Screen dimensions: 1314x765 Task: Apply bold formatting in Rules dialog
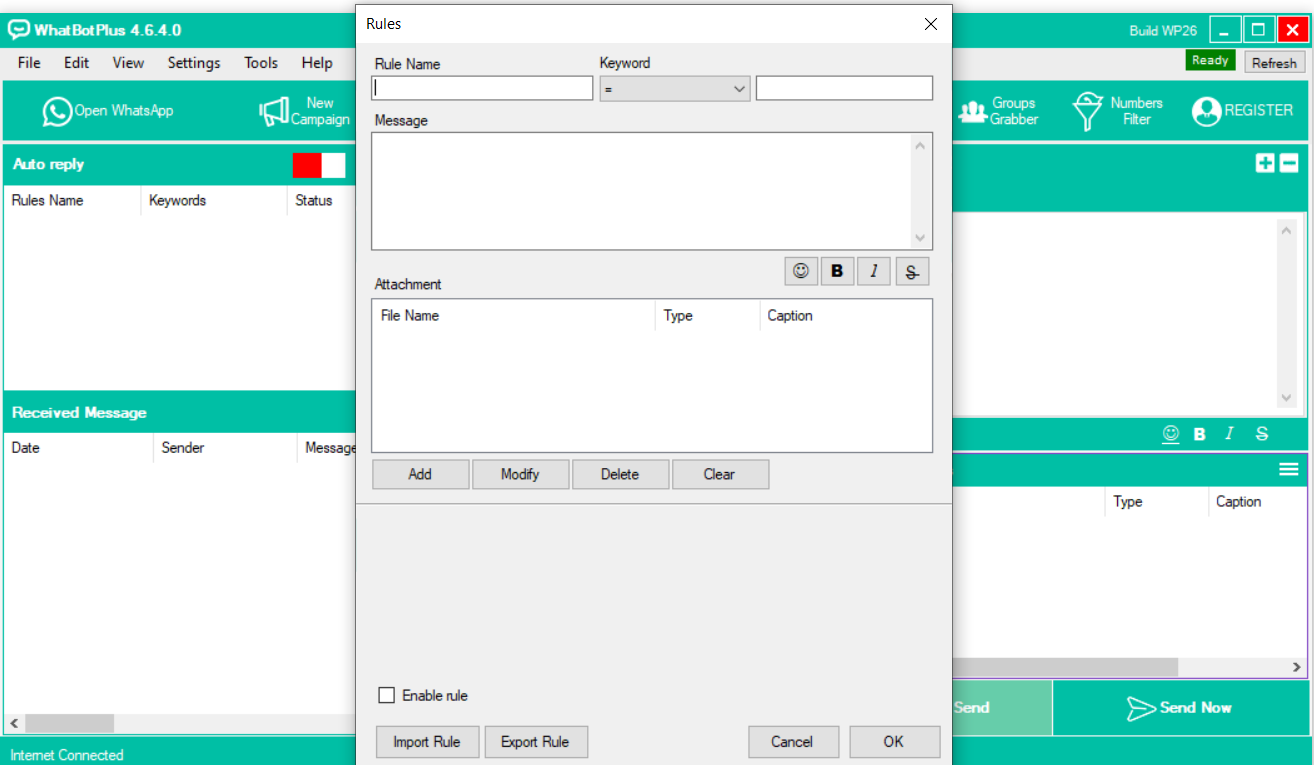(x=837, y=271)
